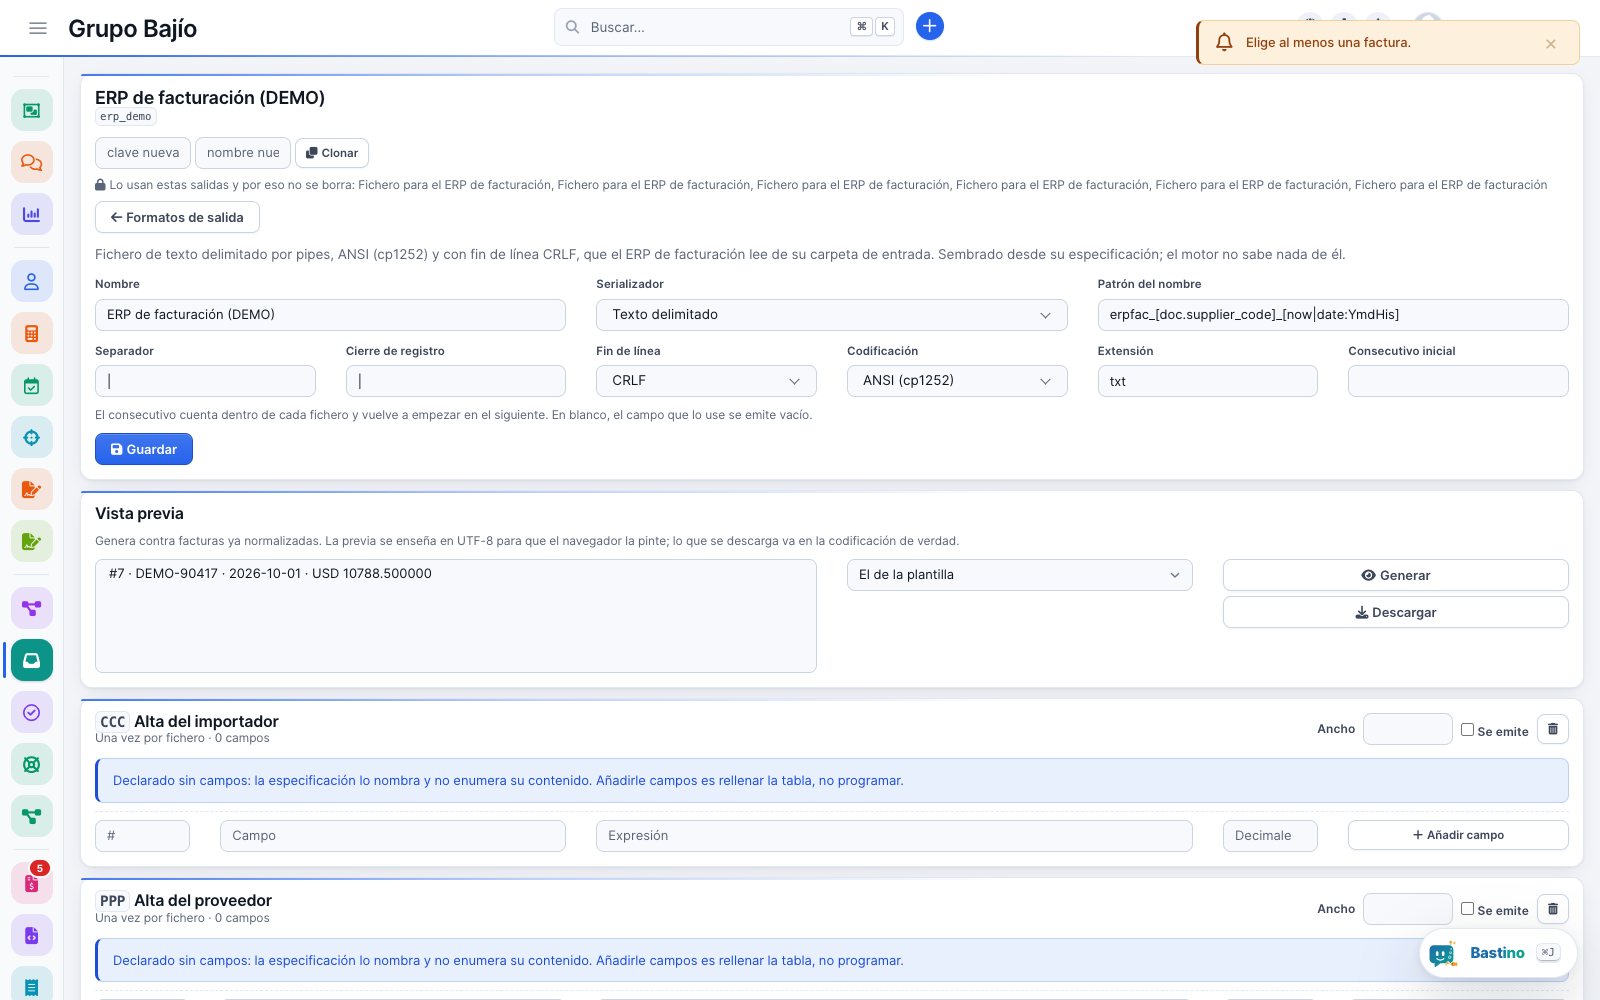Open the user profile sidebar icon
Image resolution: width=1600 pixels, height=1000 pixels.
(x=32, y=282)
